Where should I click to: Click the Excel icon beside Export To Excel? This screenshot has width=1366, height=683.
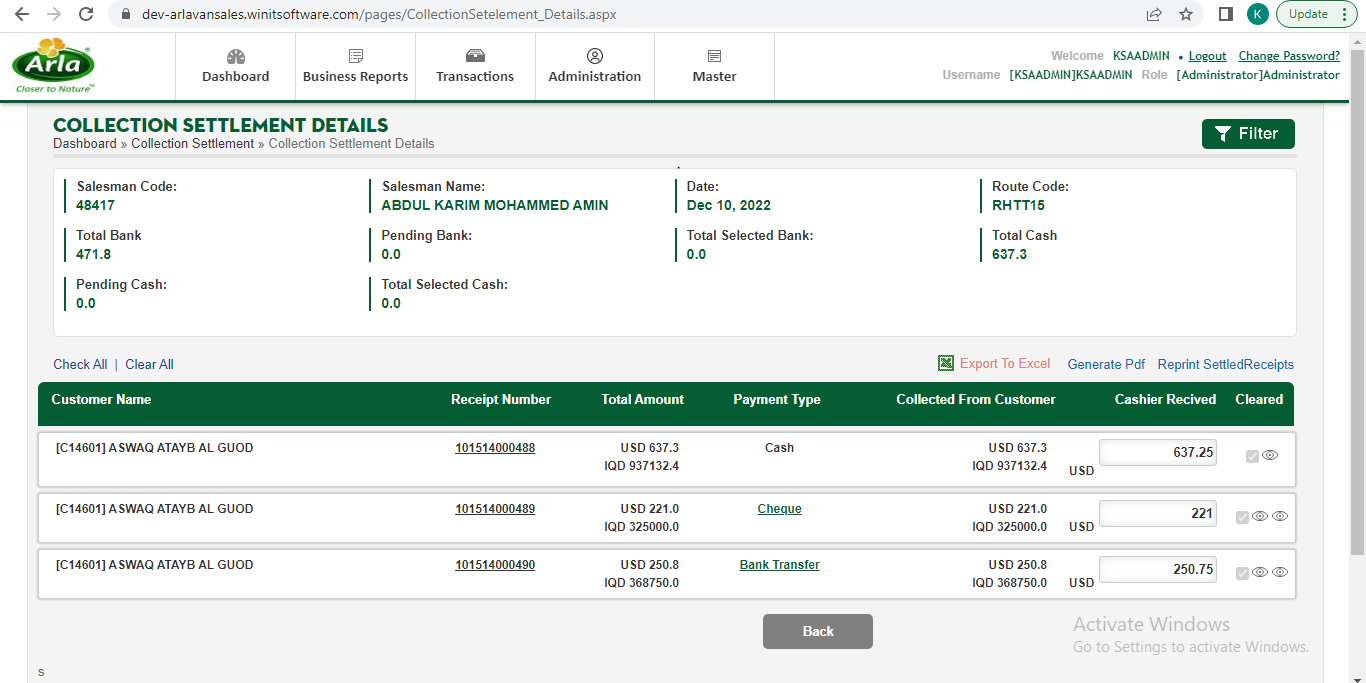click(945, 364)
